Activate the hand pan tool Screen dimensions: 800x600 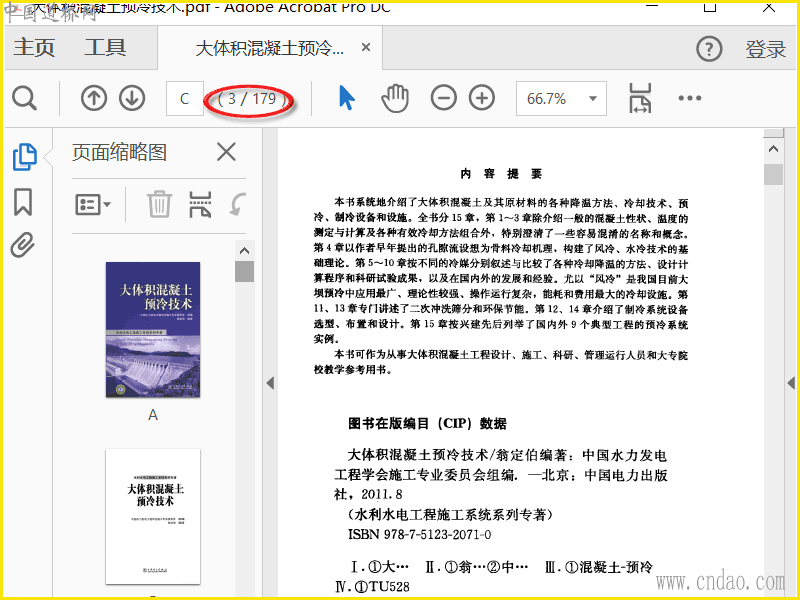(395, 98)
